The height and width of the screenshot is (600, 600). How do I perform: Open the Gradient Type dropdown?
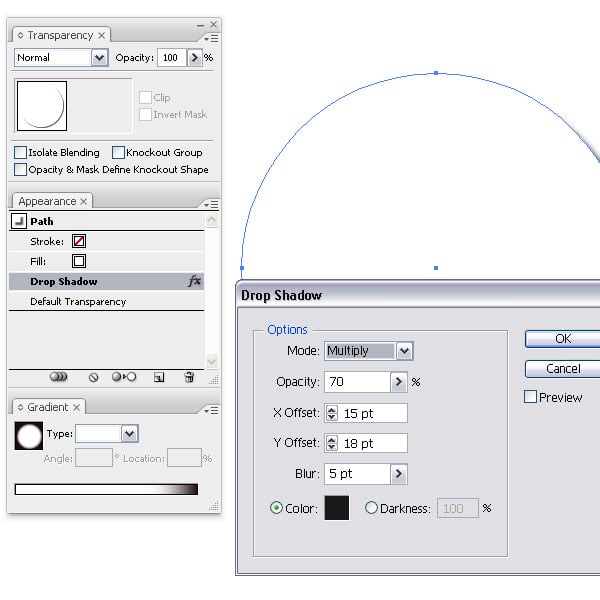click(129, 434)
